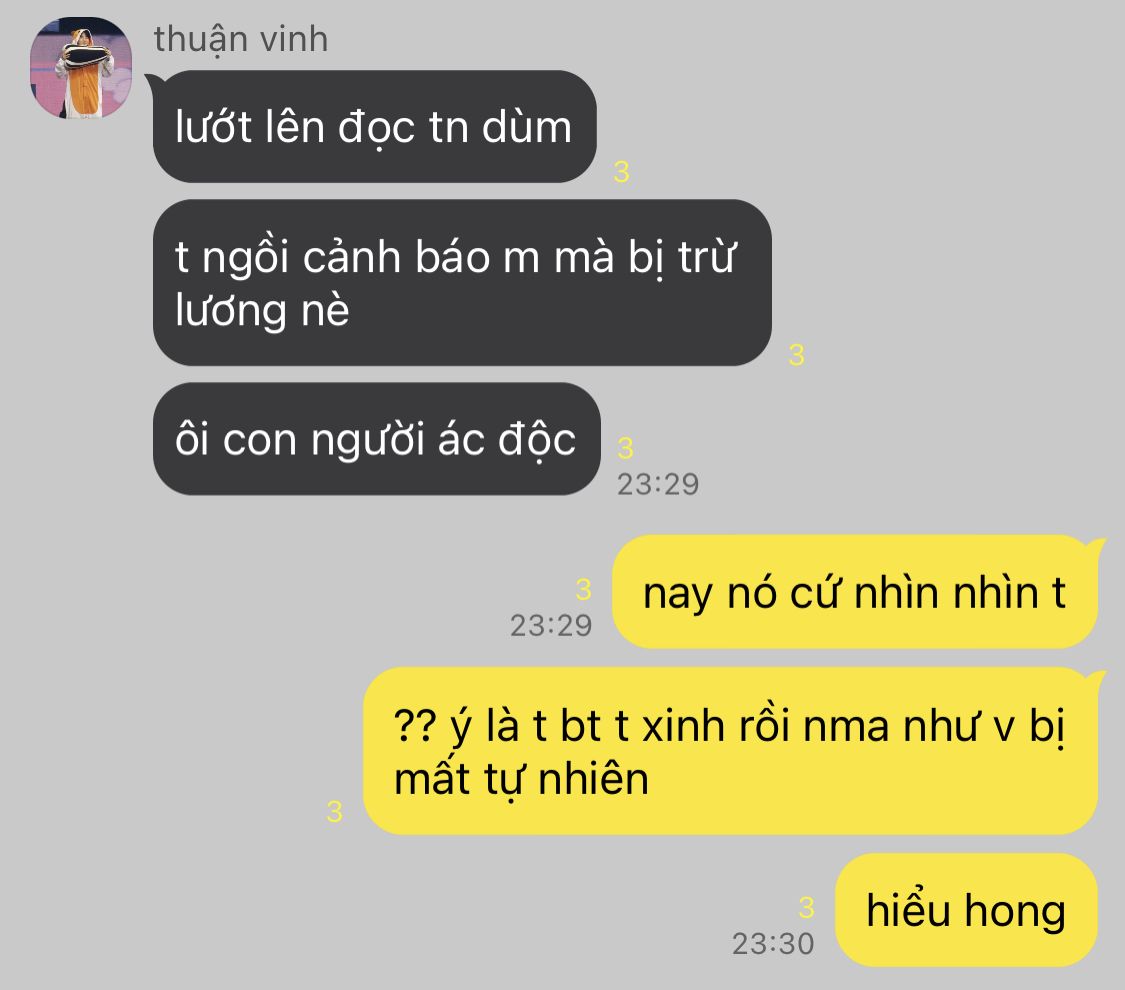Select the 'ôi con người ác độc' message

click(377, 439)
